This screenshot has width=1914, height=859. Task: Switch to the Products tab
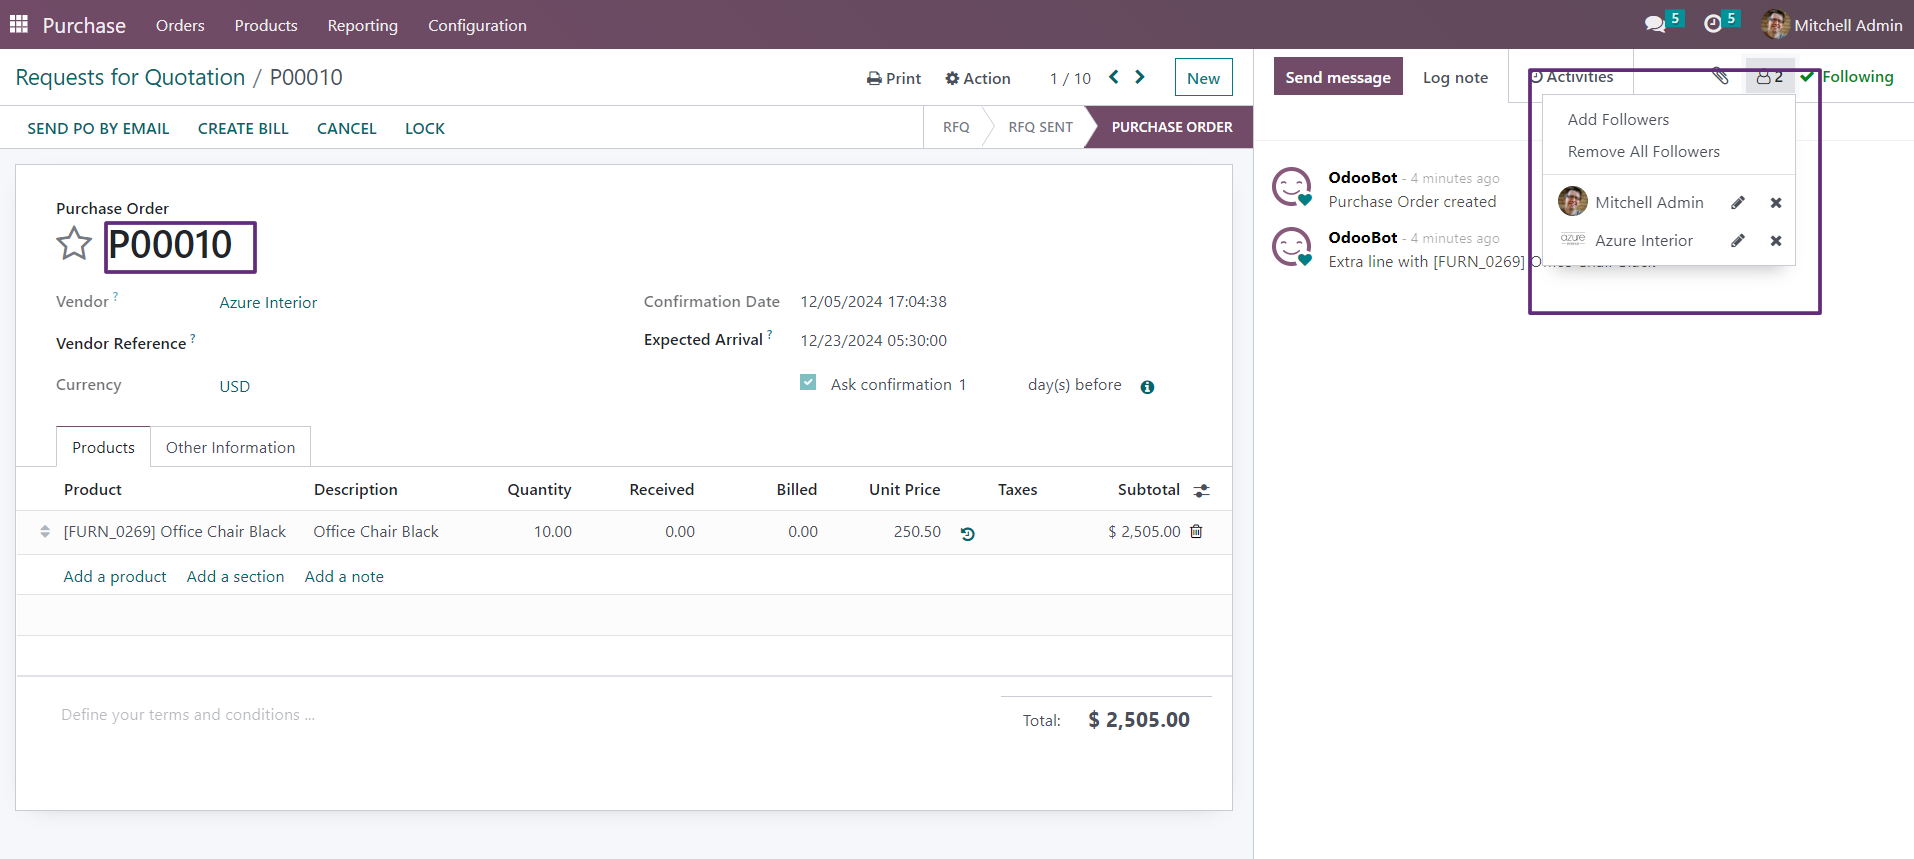point(103,447)
